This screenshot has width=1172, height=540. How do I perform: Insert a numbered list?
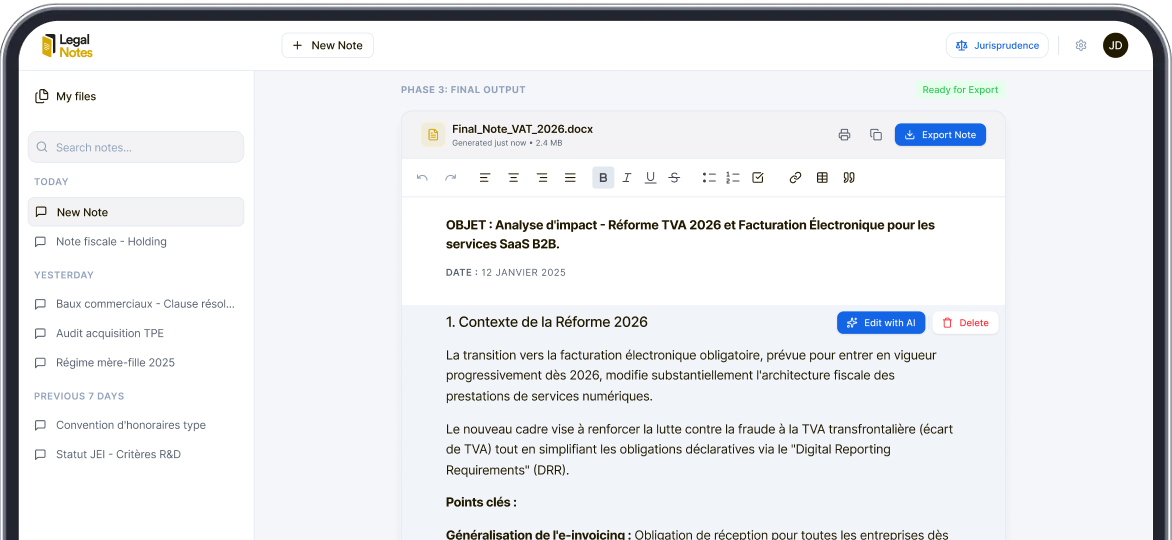pos(732,178)
